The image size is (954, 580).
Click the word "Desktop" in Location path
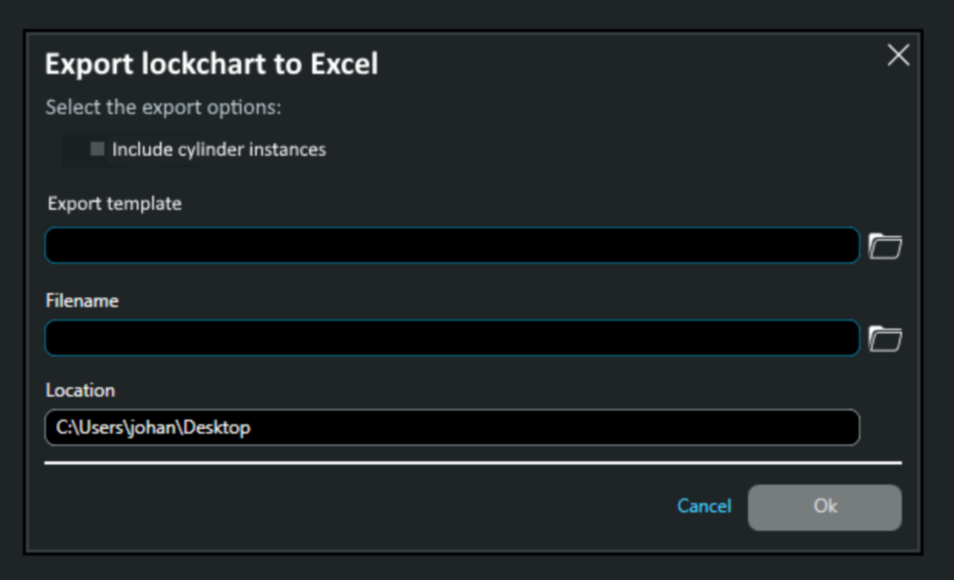pyautogui.click(x=220, y=428)
